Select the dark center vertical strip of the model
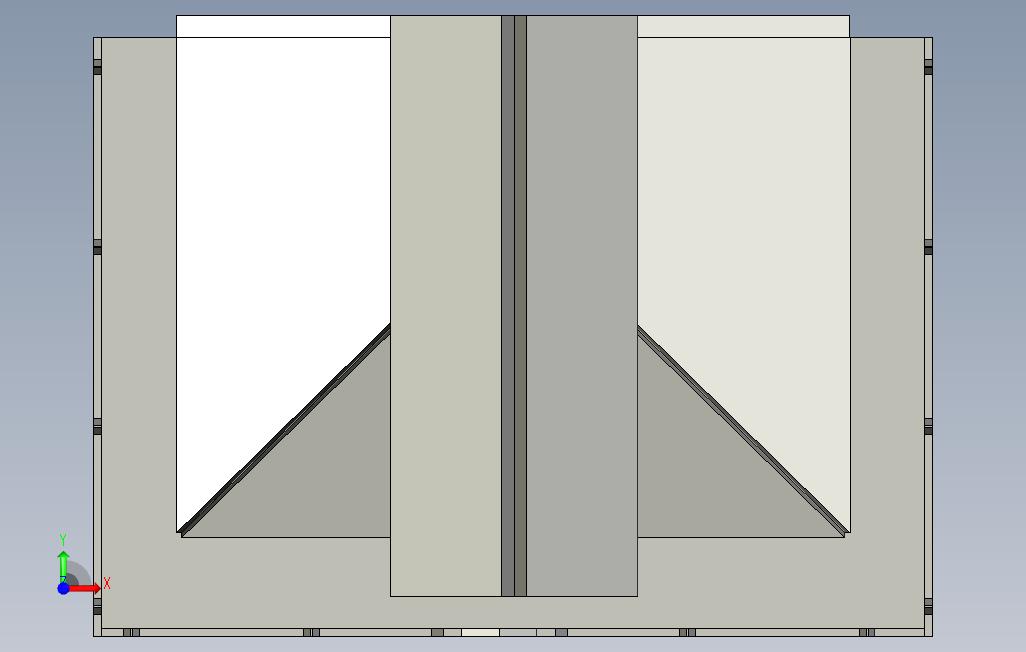Screen dimensions: 1026x652 514,306
